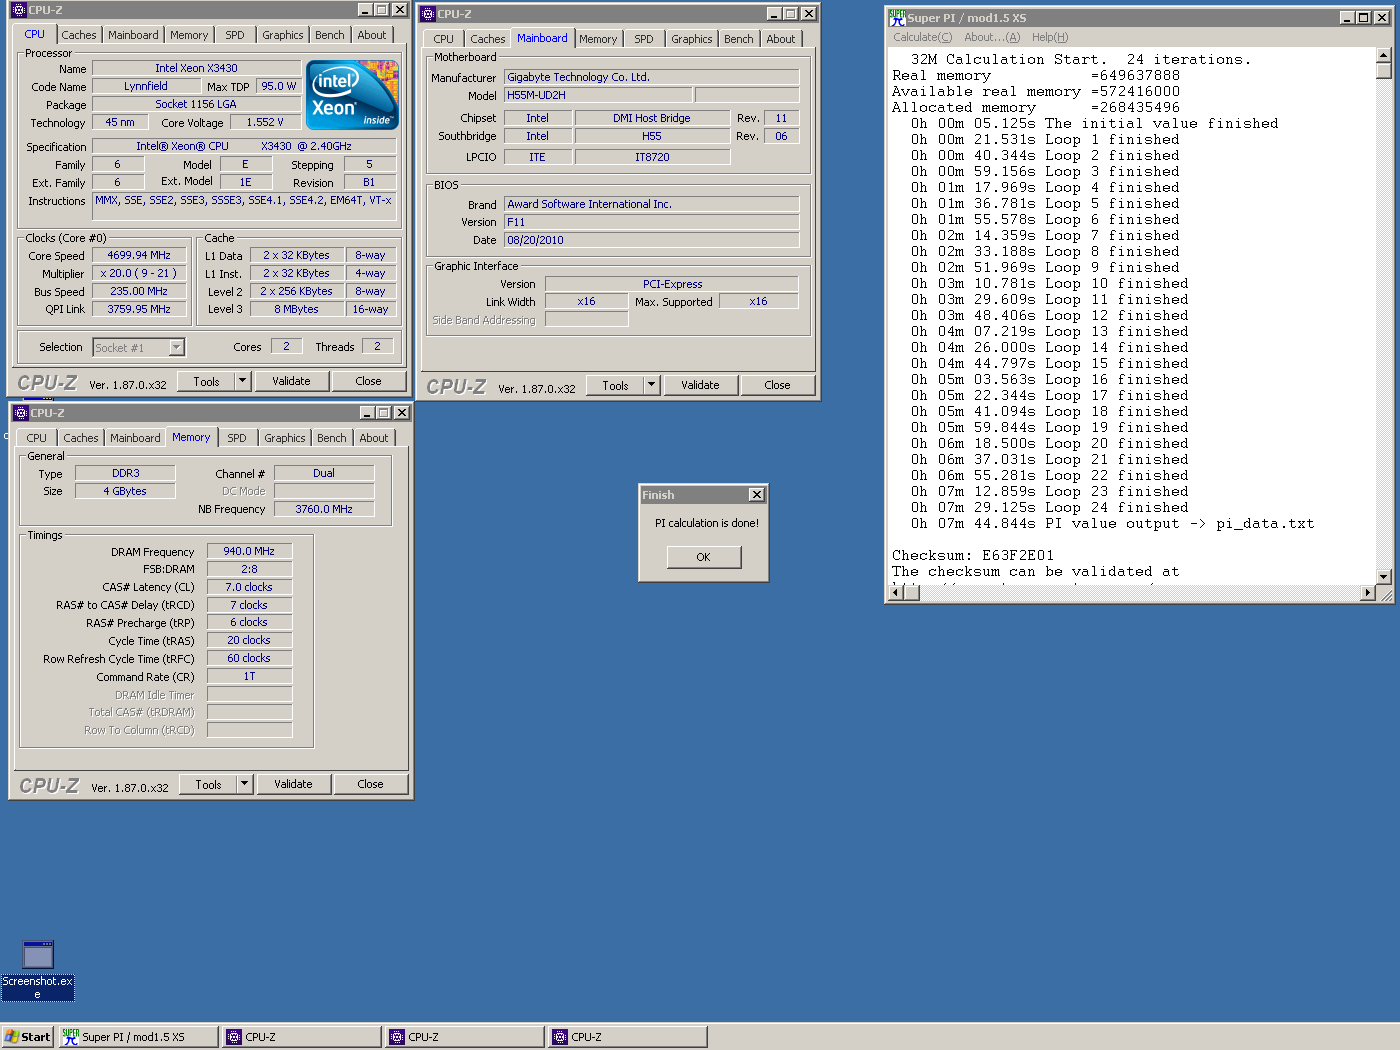Open the Screenshot.exe desktop icon
The width and height of the screenshot is (1400, 1050).
38,969
